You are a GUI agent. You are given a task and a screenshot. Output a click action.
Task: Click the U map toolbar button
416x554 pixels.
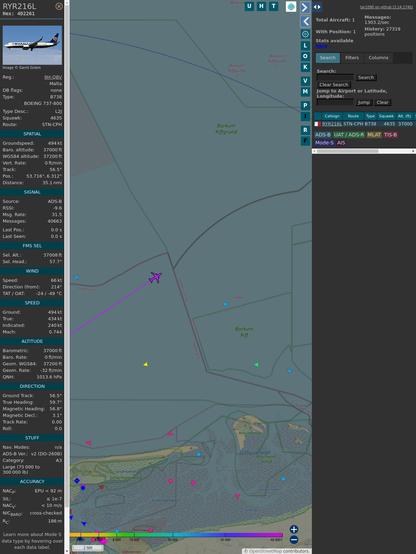(x=249, y=6)
